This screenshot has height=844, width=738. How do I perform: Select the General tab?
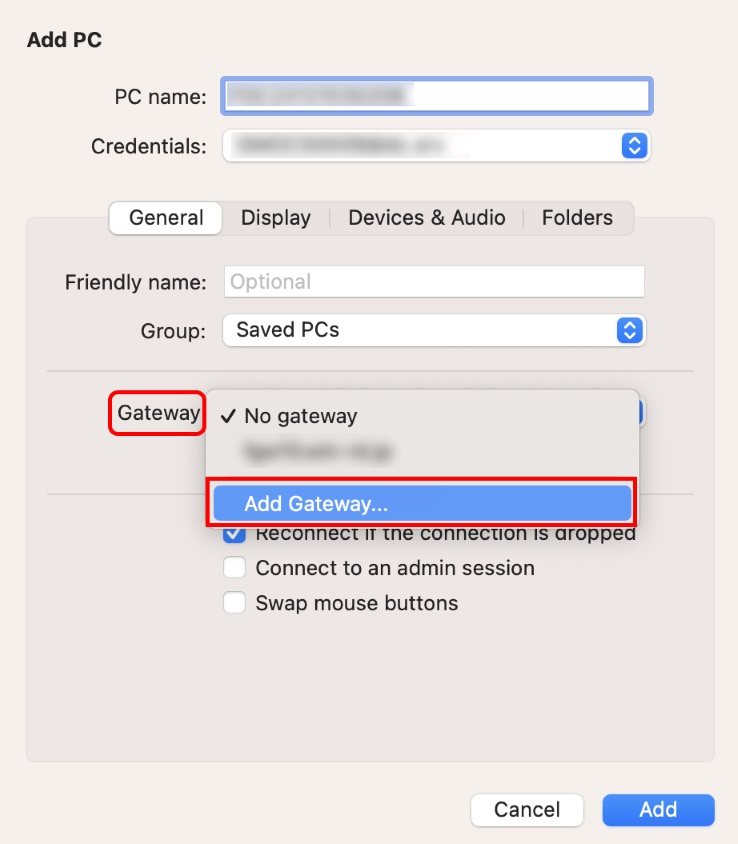[166, 218]
